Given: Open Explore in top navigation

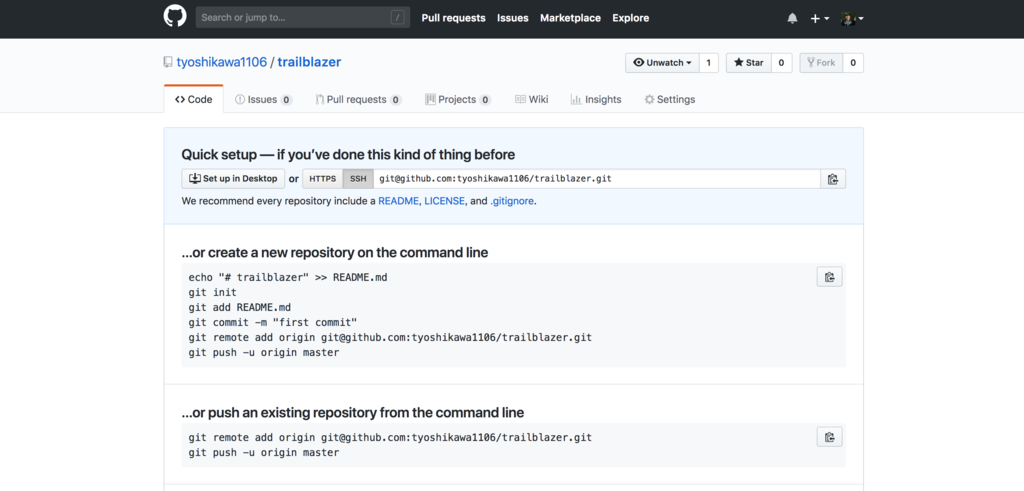Looking at the screenshot, I should click(x=631, y=18).
